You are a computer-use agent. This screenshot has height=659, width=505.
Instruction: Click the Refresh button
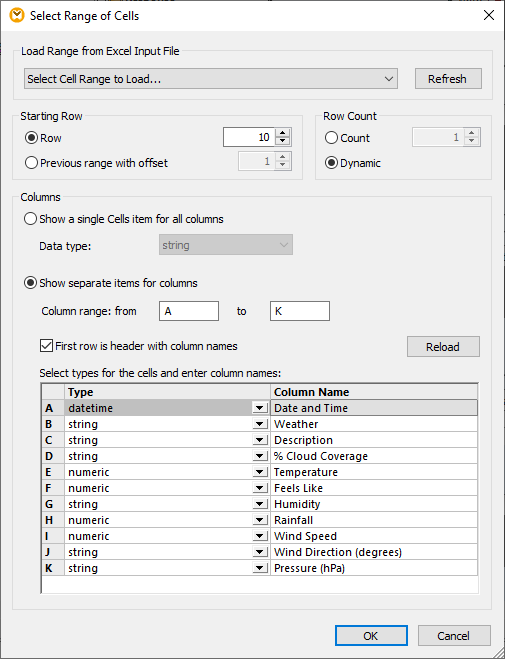(x=448, y=79)
